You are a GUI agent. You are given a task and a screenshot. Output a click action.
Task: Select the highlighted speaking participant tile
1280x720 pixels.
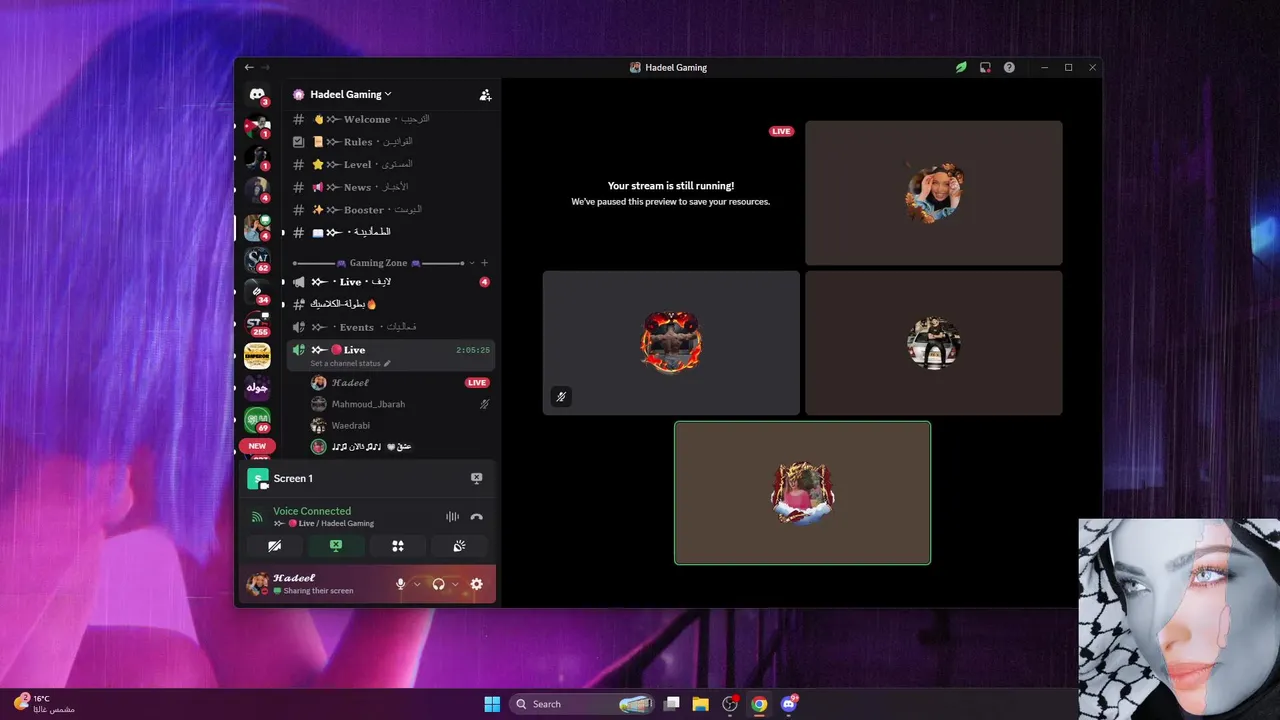coord(803,493)
